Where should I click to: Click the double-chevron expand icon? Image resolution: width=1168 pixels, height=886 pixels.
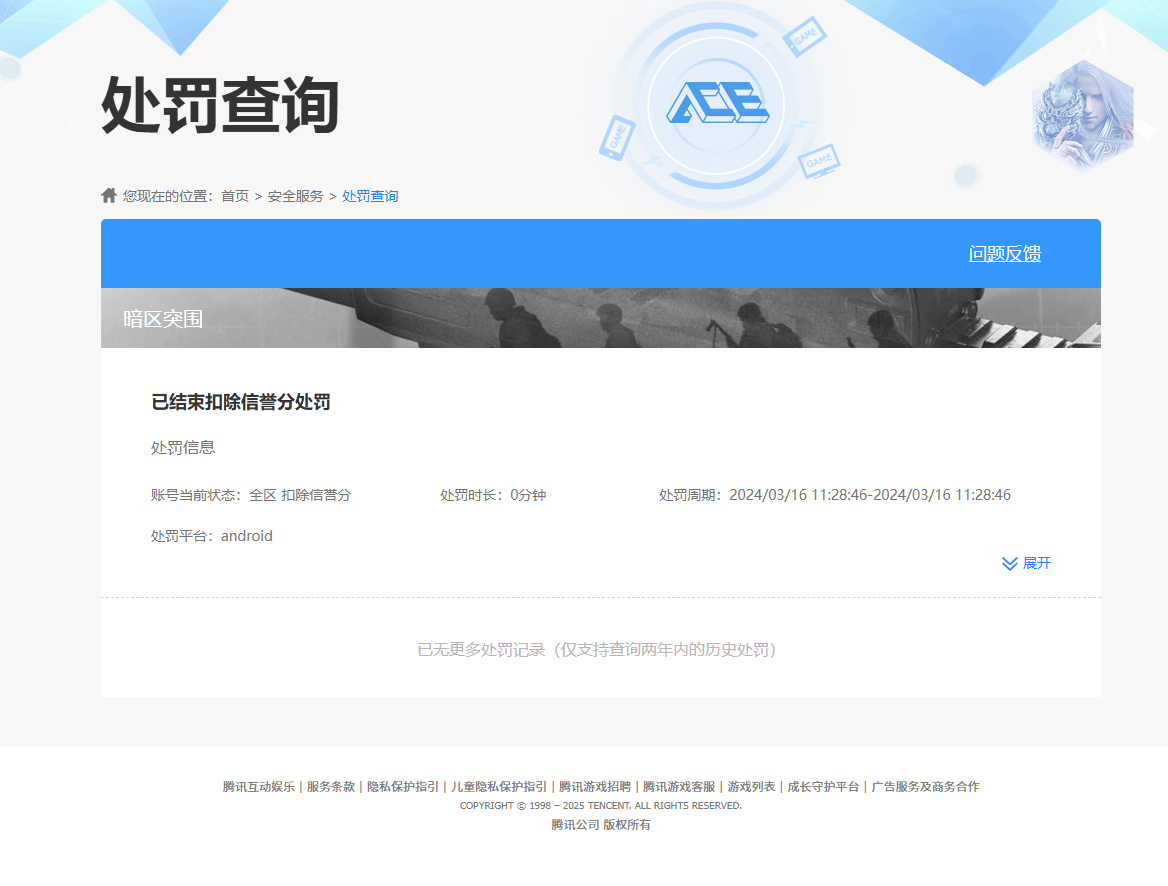point(1009,564)
